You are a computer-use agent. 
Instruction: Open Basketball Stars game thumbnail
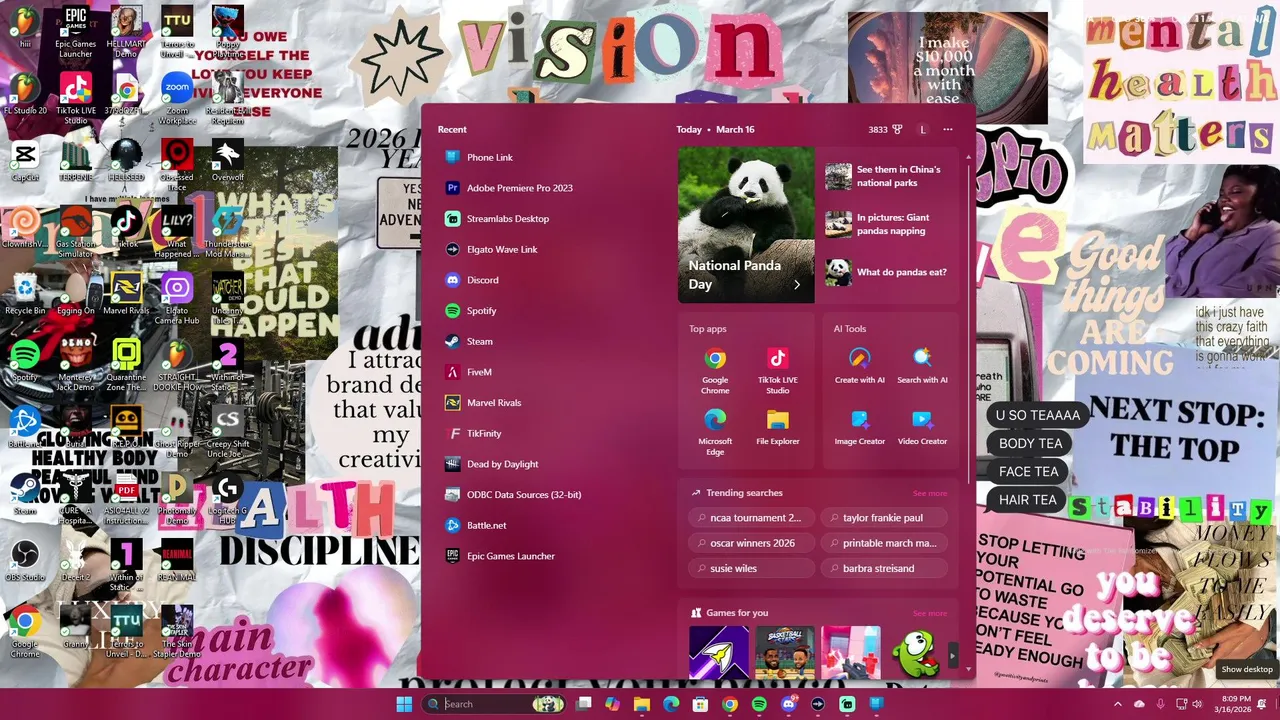coord(785,652)
